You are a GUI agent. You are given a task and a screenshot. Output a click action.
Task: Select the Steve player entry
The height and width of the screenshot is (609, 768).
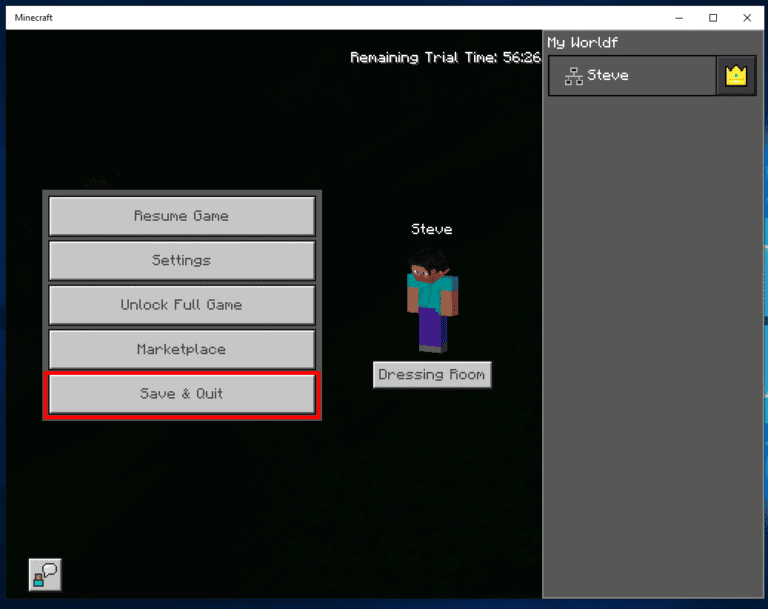click(x=632, y=76)
